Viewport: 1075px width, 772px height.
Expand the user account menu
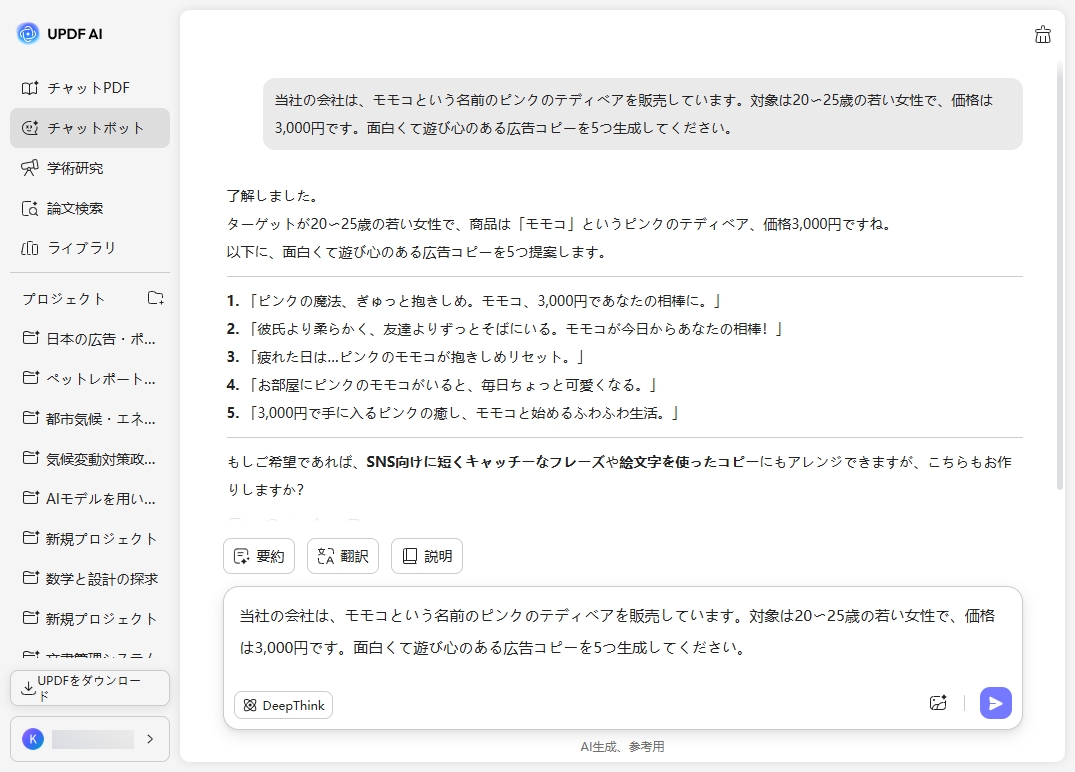(x=88, y=739)
